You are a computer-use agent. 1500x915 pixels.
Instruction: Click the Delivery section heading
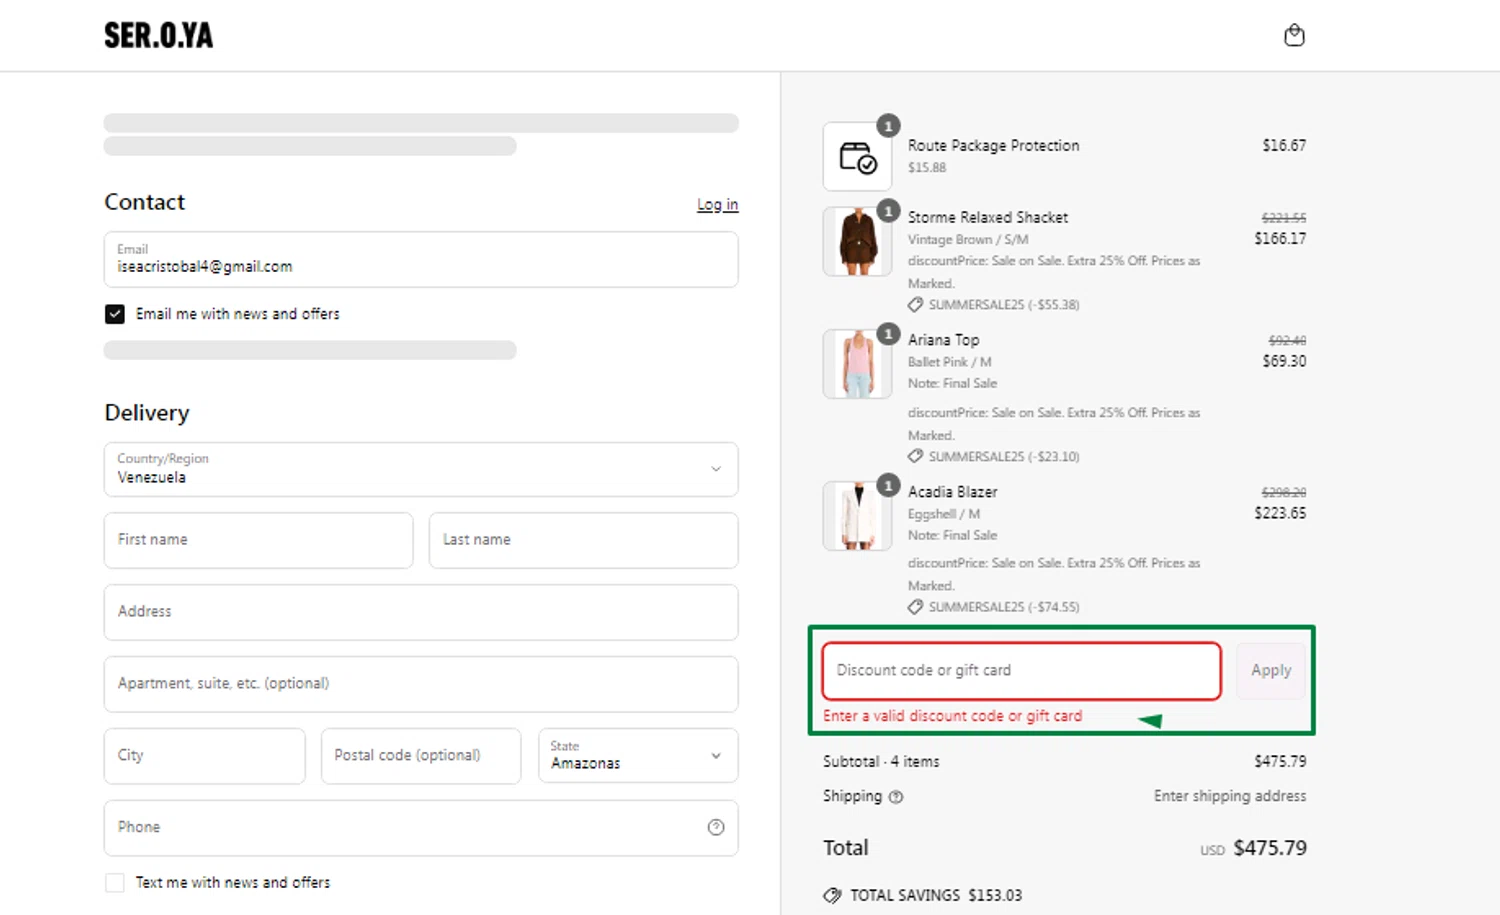click(x=147, y=413)
